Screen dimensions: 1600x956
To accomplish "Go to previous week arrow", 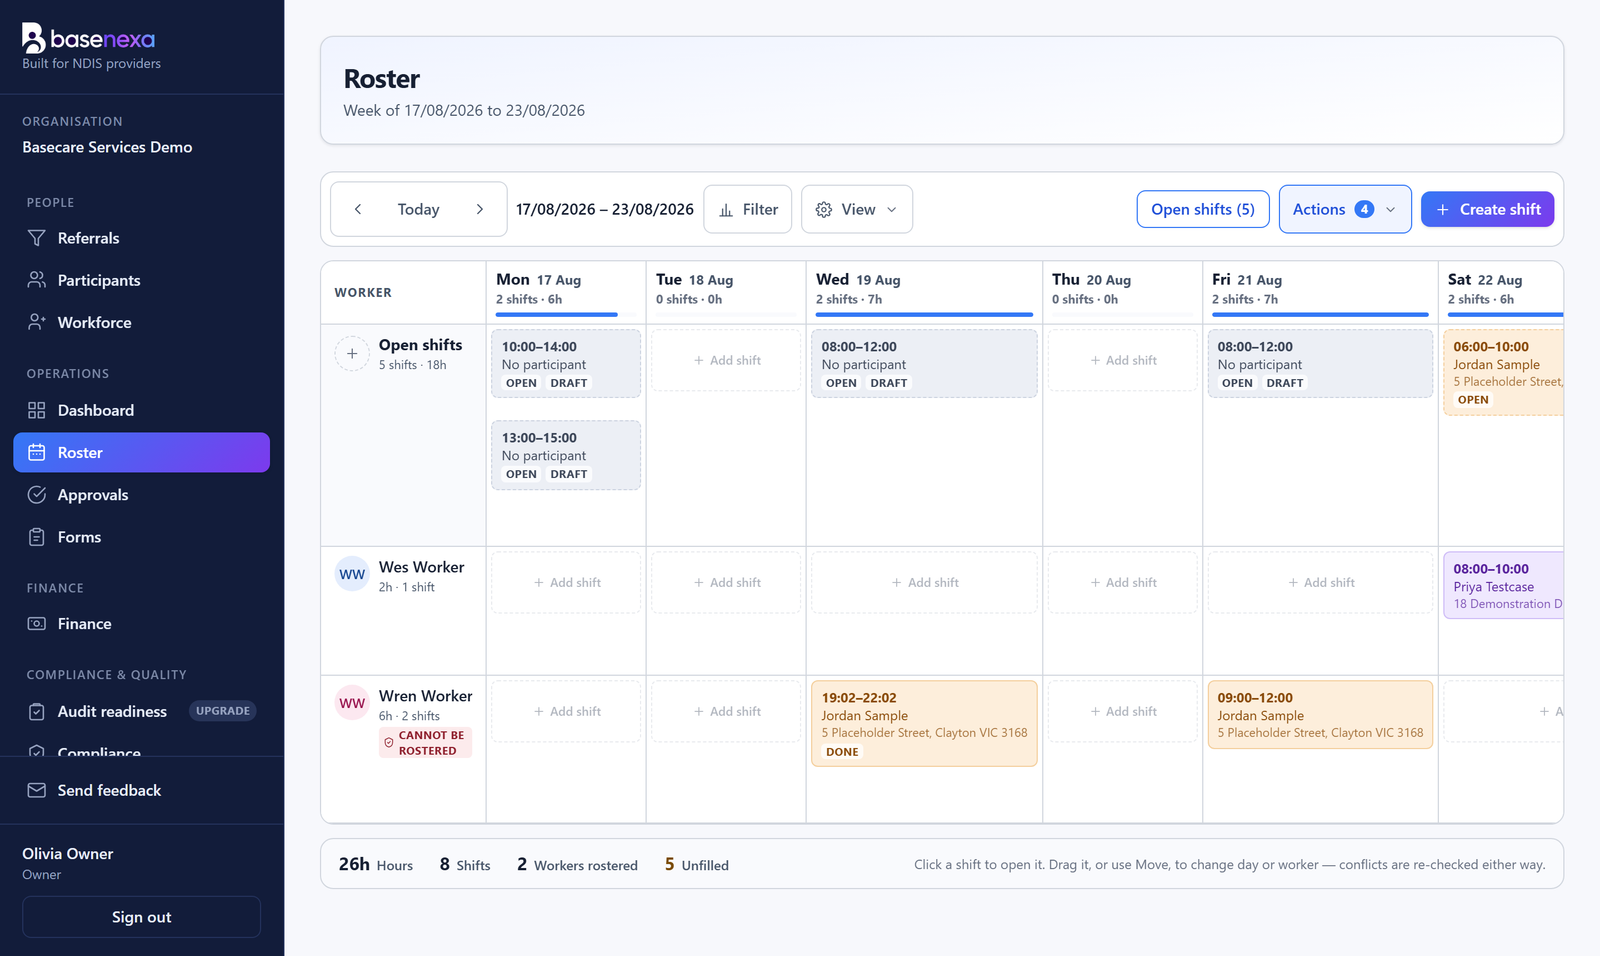I will 358,209.
